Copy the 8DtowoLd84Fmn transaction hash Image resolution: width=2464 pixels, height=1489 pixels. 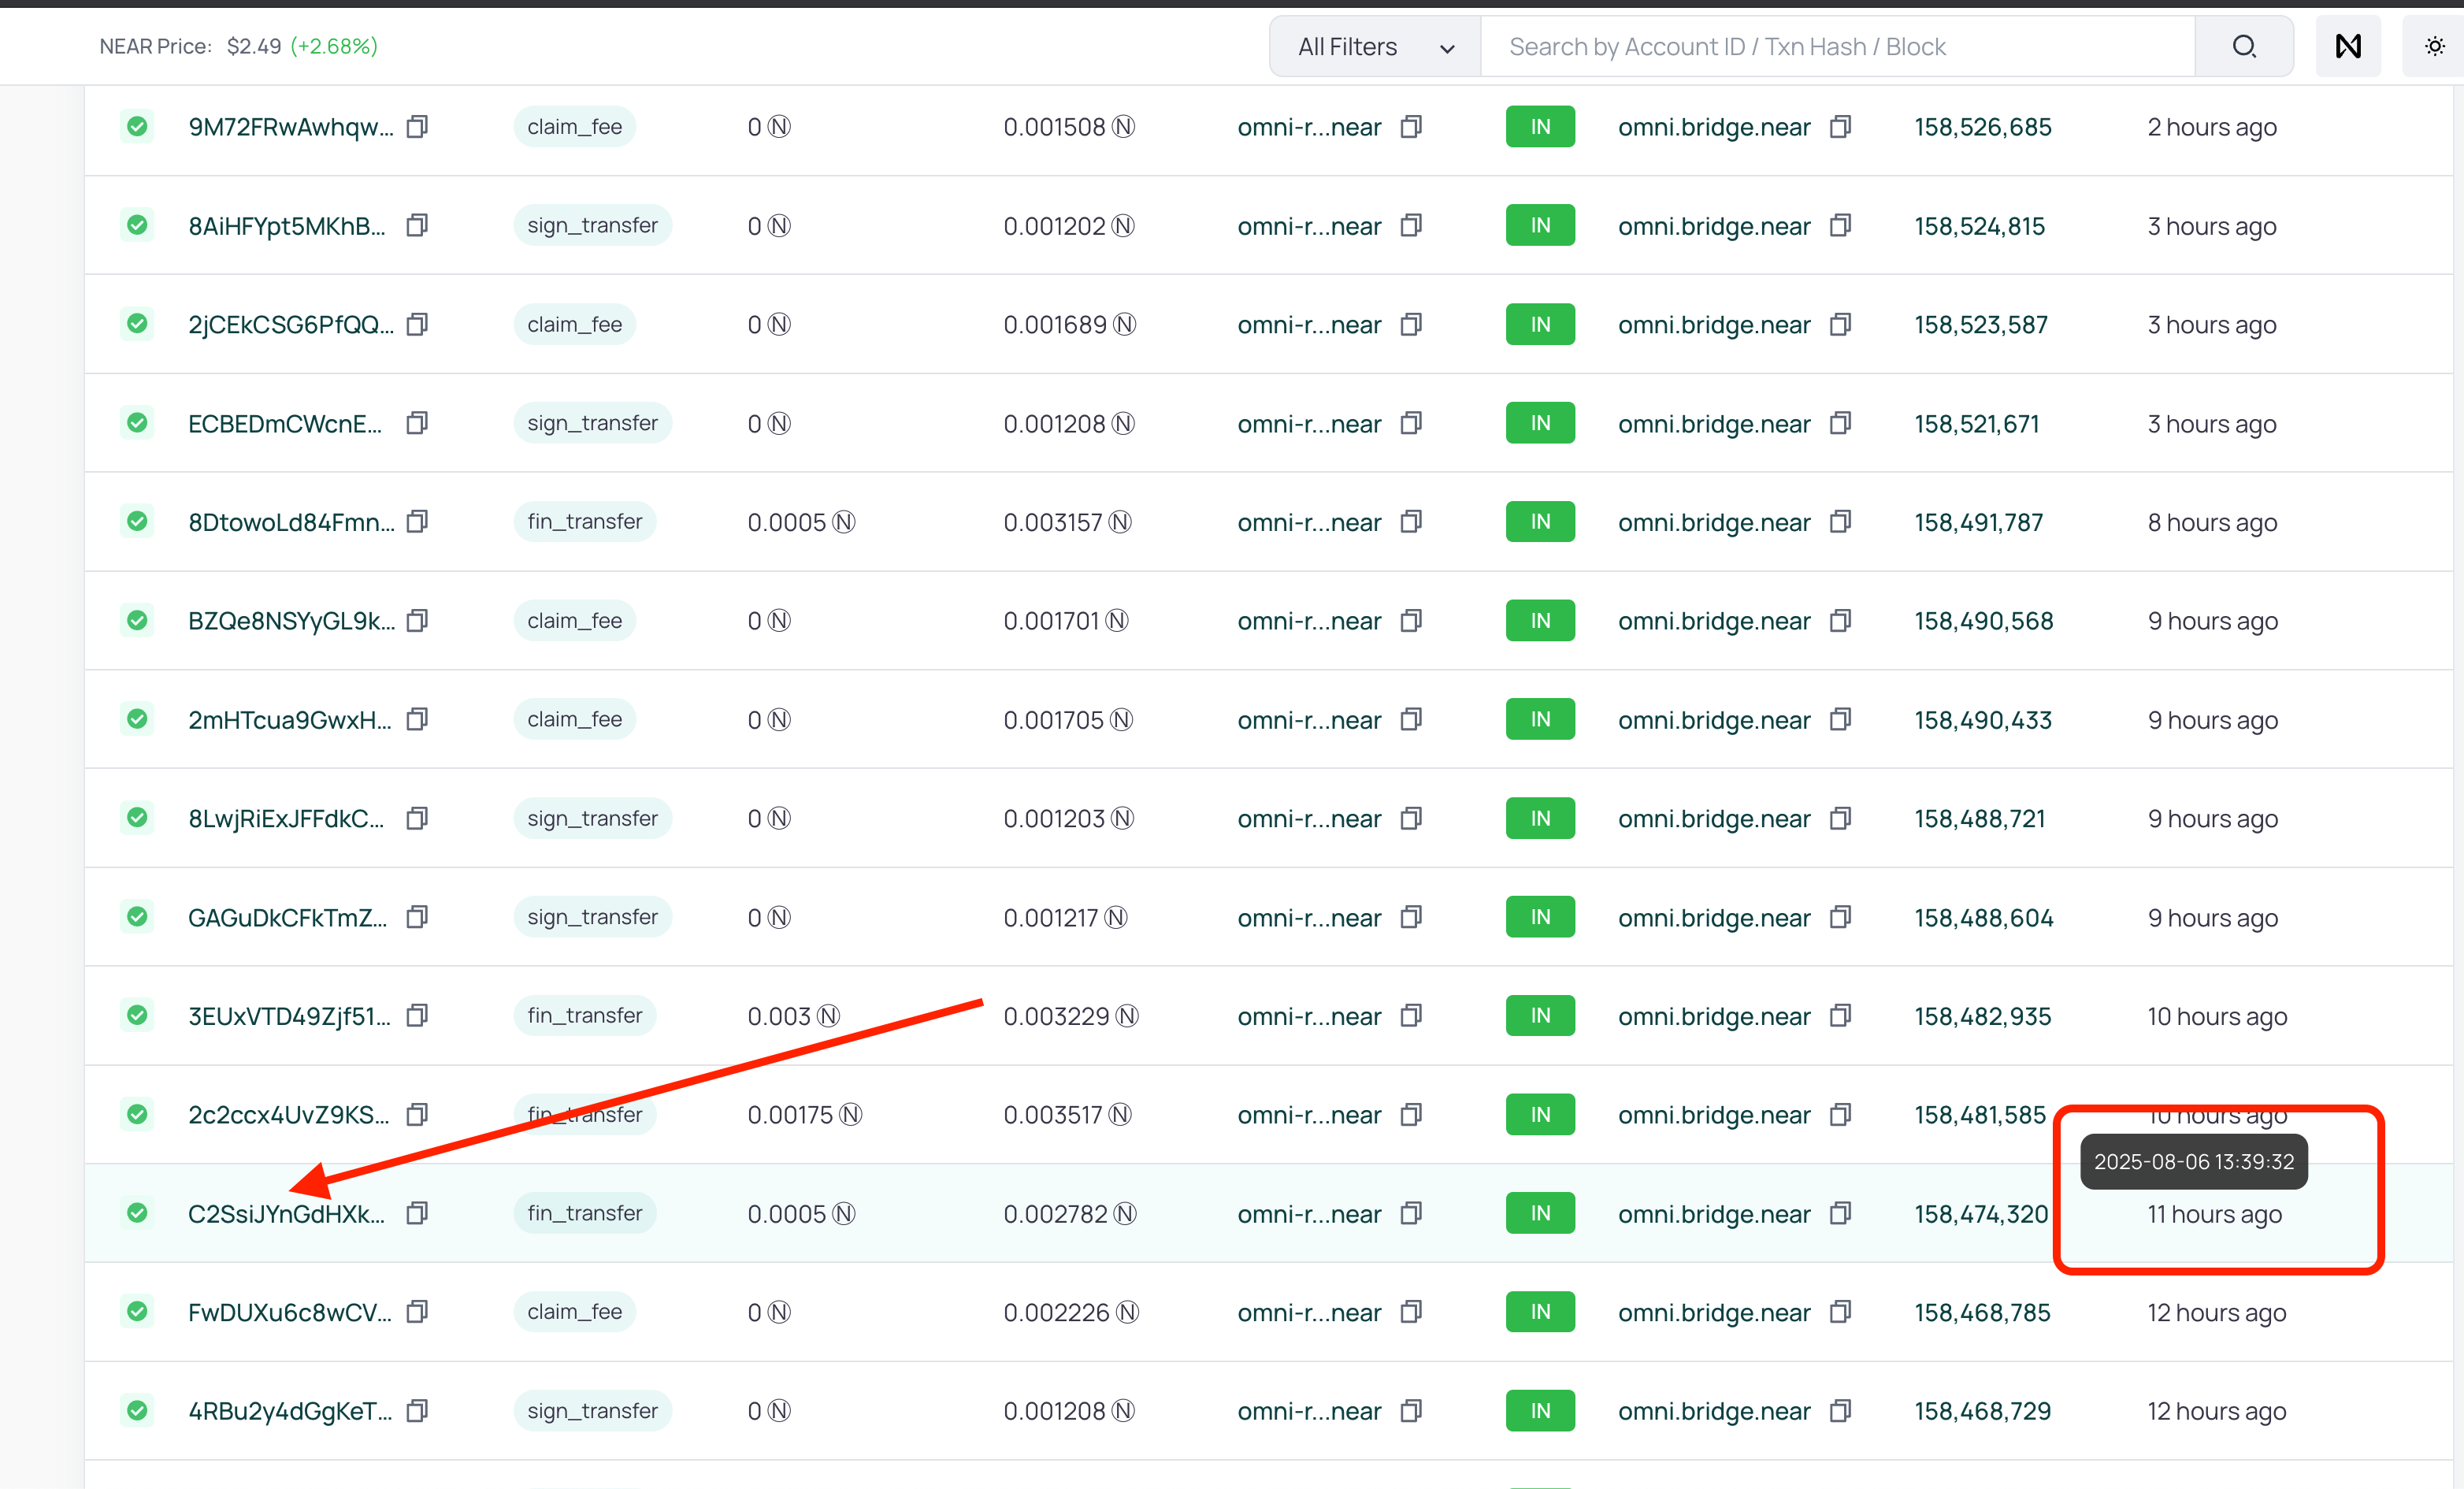coord(417,522)
